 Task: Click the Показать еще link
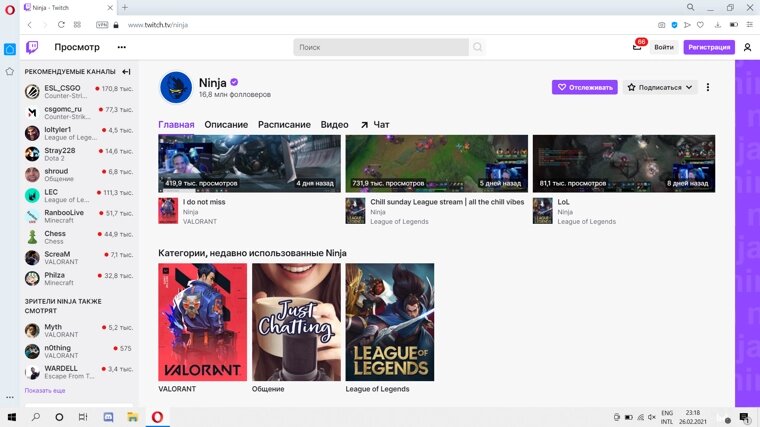pyautogui.click(x=45, y=390)
